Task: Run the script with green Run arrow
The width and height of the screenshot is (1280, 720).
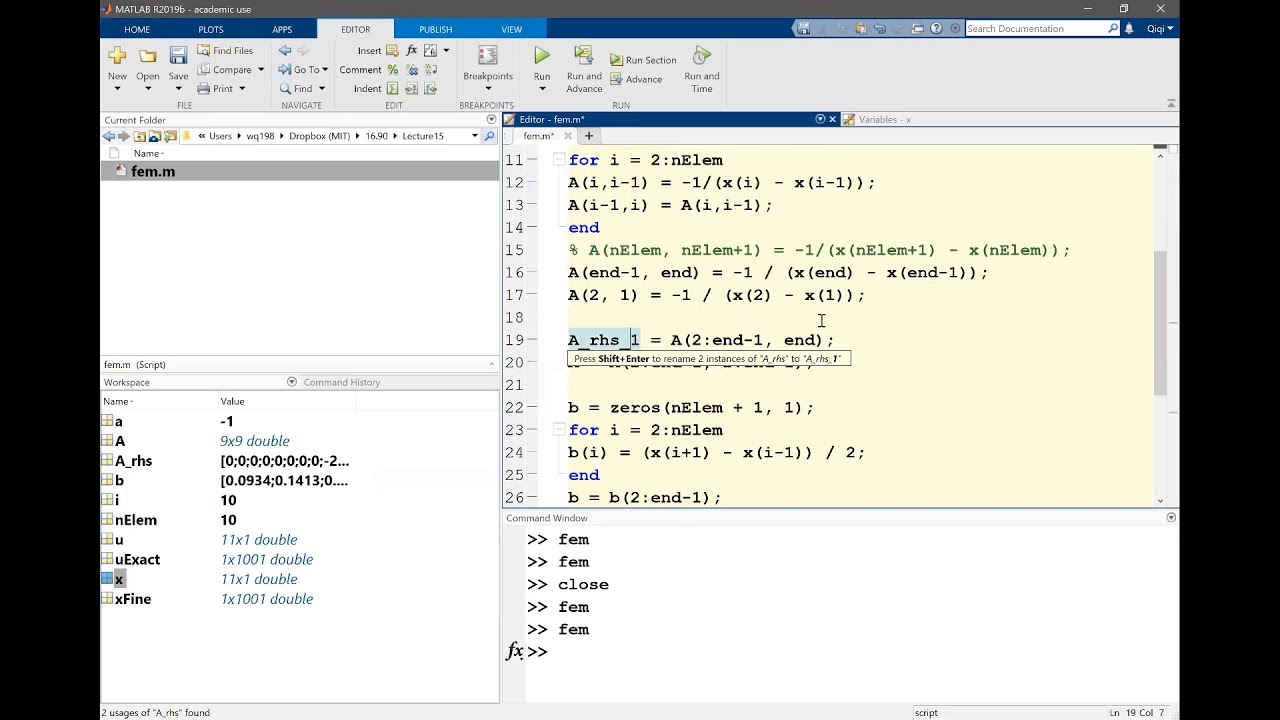Action: [x=542, y=56]
